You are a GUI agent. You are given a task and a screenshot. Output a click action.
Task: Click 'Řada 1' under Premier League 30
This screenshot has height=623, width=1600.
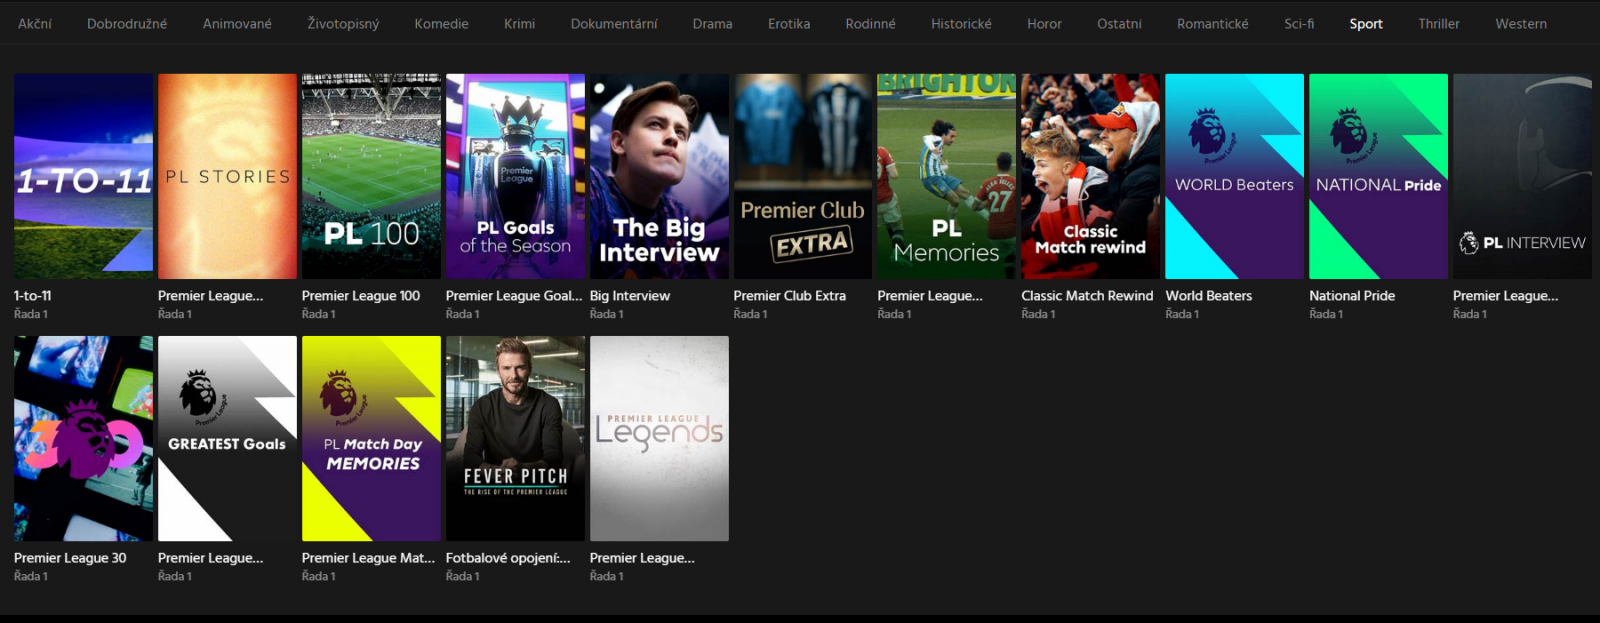[x=31, y=576]
